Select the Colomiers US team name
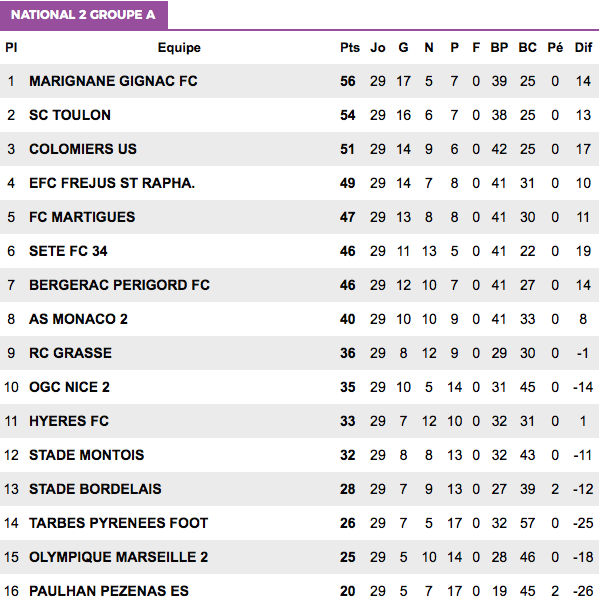602x613 pixels. (83, 149)
